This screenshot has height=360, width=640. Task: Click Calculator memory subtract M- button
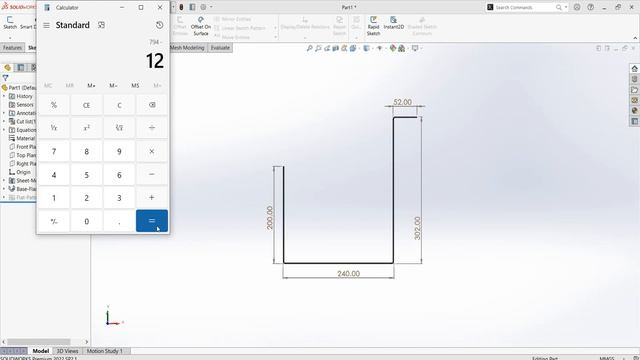click(113, 85)
